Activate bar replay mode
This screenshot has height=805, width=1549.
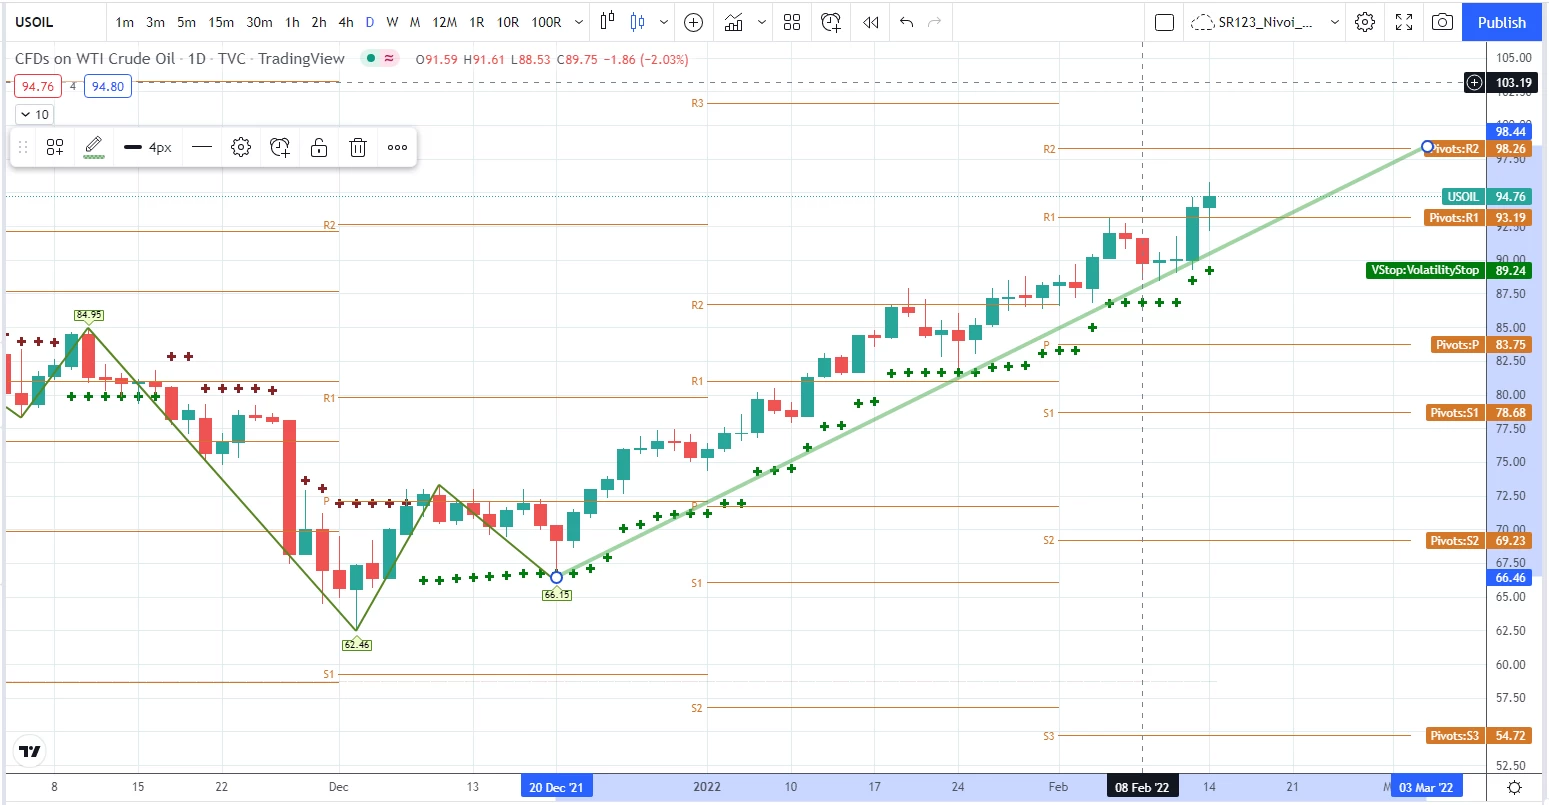(869, 21)
